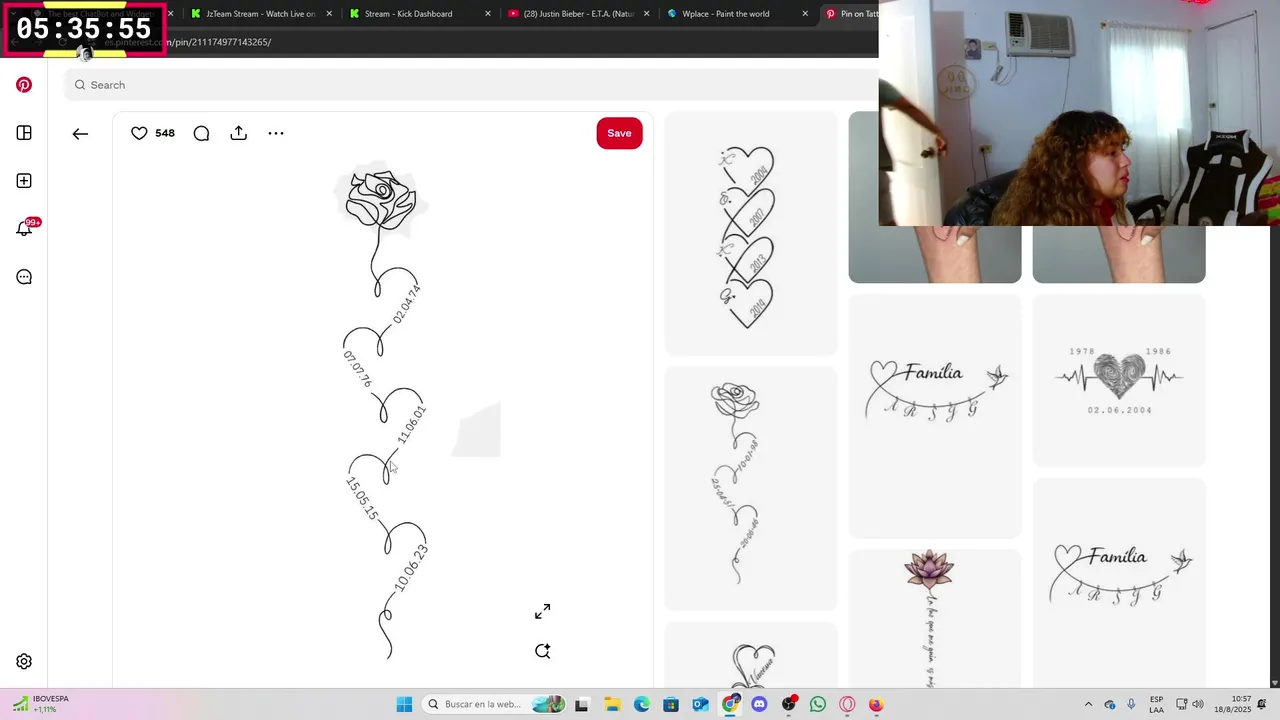Viewport: 1280px width, 720px height.
Task: Open Discord from the taskbar
Action: coord(759,704)
